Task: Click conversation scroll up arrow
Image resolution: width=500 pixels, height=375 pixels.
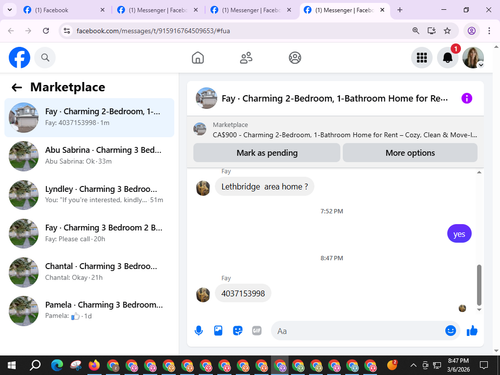Action: (479, 172)
